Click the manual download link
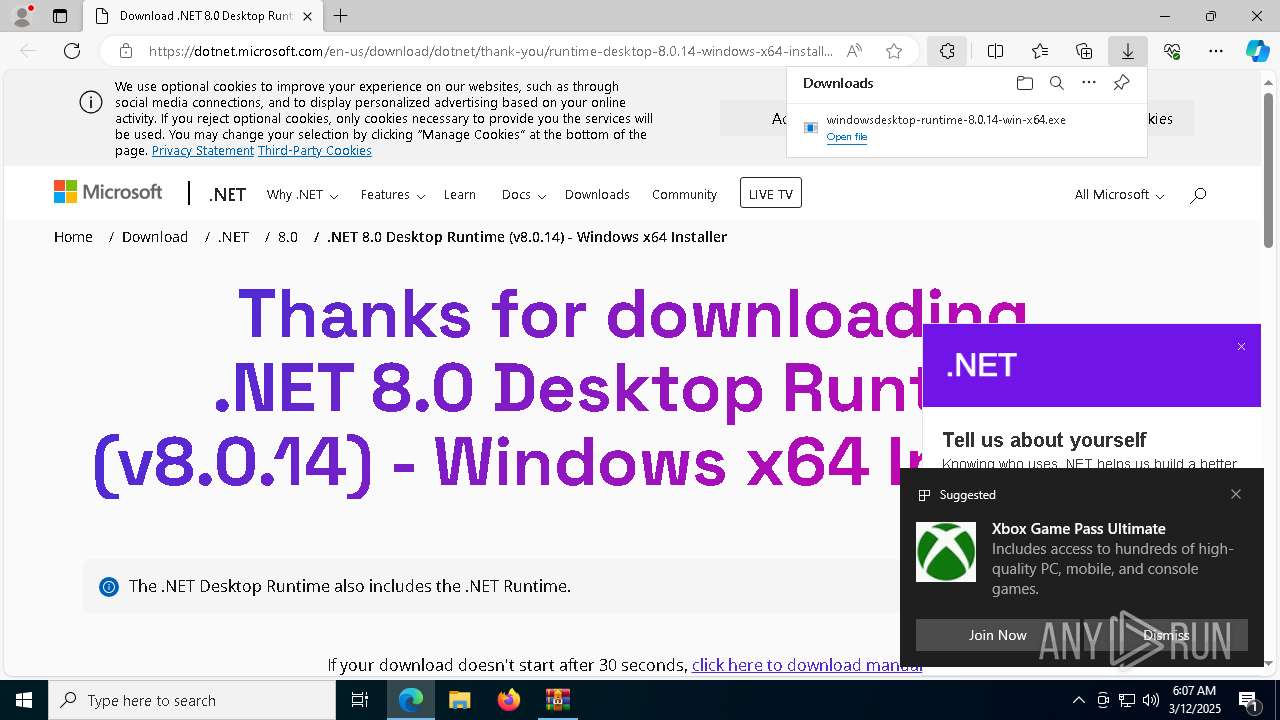1280x720 pixels. 807,665
